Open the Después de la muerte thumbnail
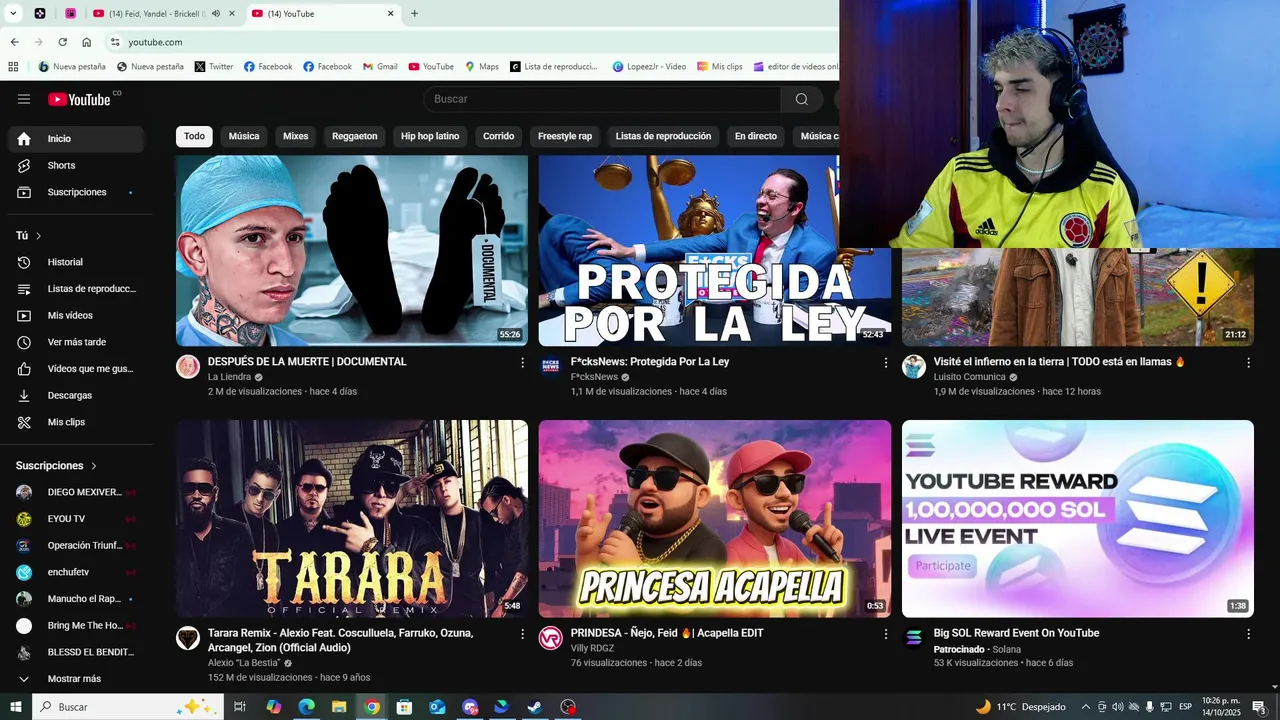 point(352,250)
